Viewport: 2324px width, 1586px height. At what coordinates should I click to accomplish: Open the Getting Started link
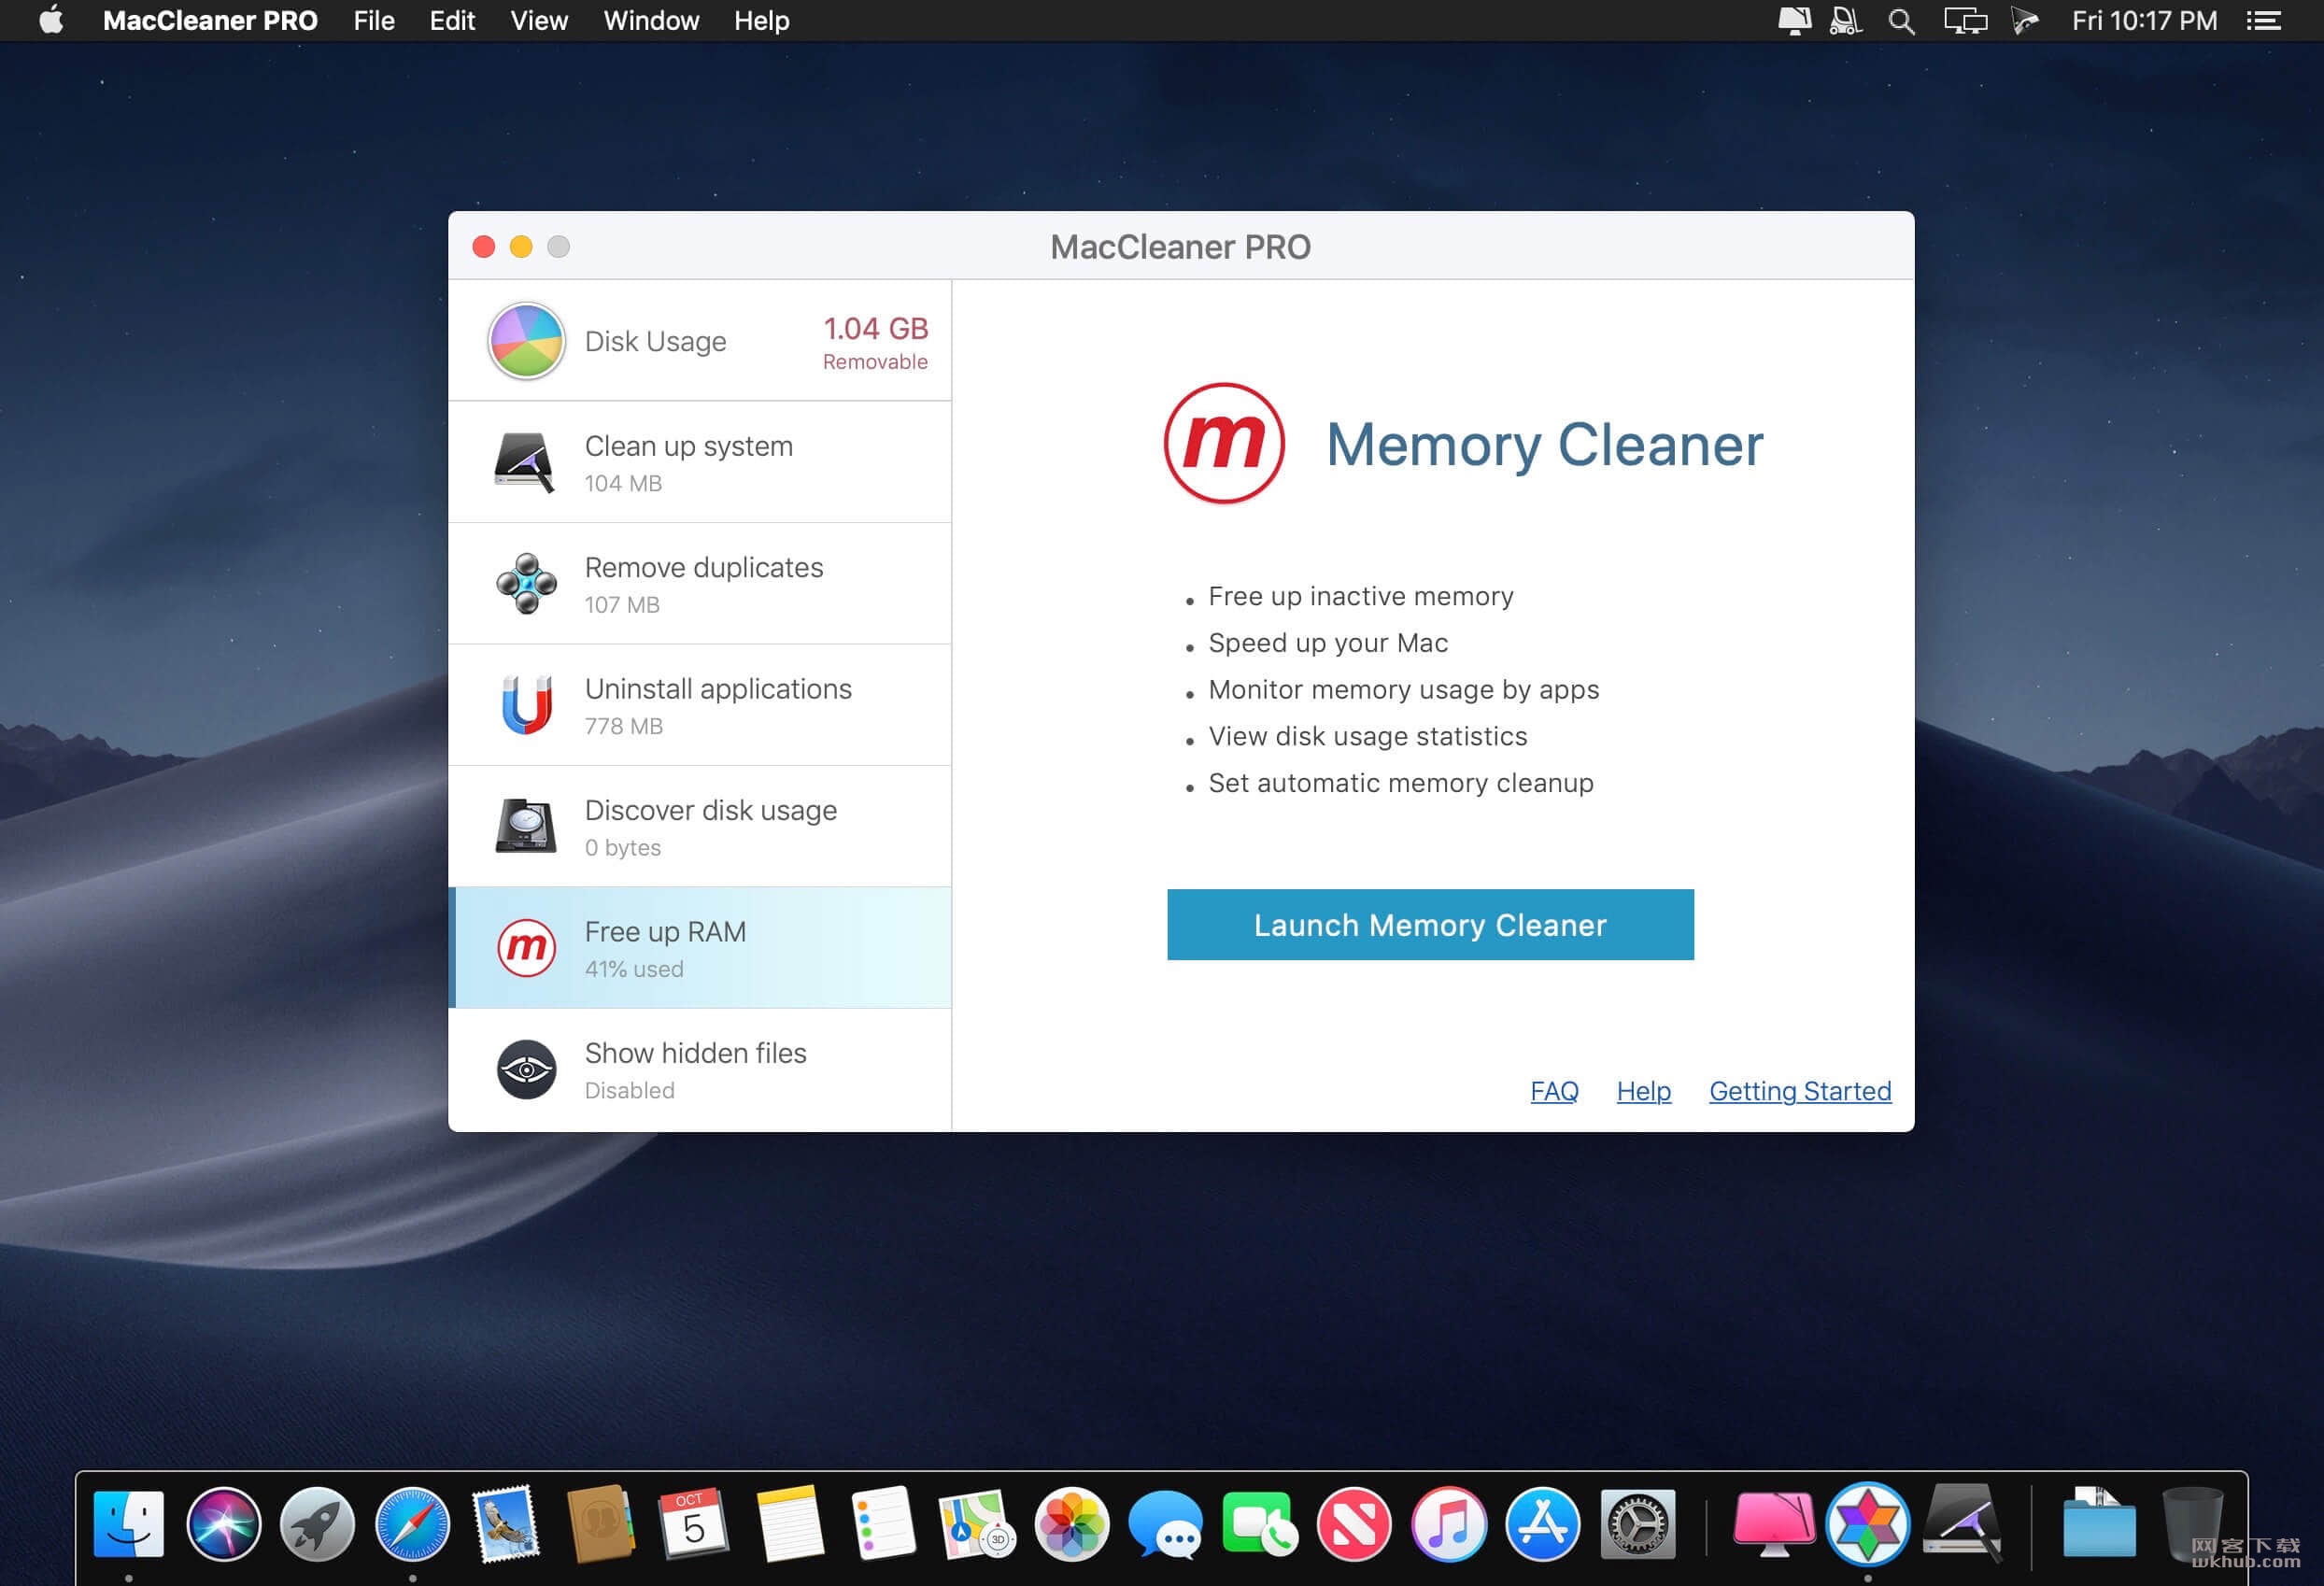[x=1800, y=1091]
